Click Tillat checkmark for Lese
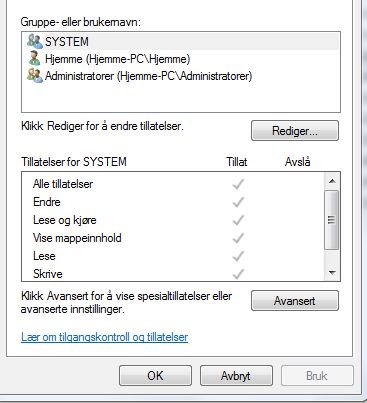367x403 pixels. pyautogui.click(x=238, y=256)
